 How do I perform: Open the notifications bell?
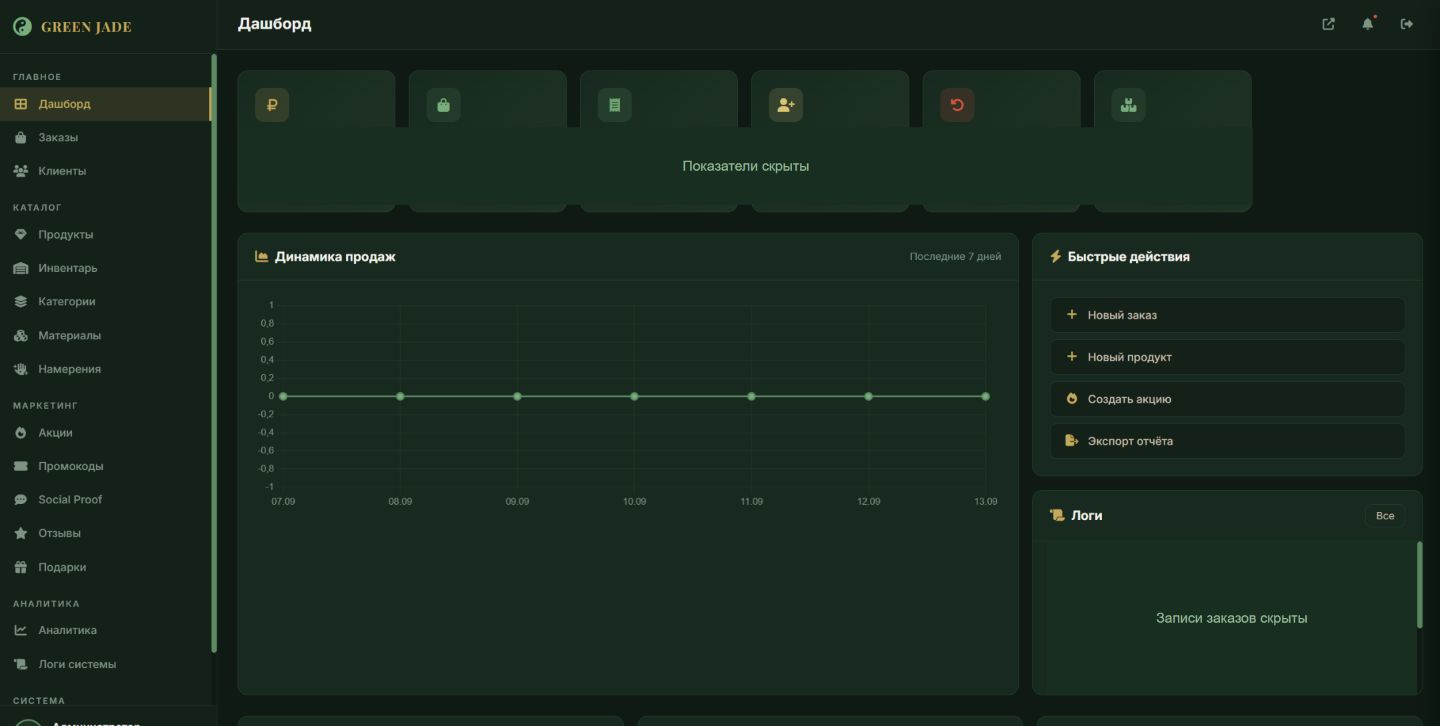pos(1368,24)
